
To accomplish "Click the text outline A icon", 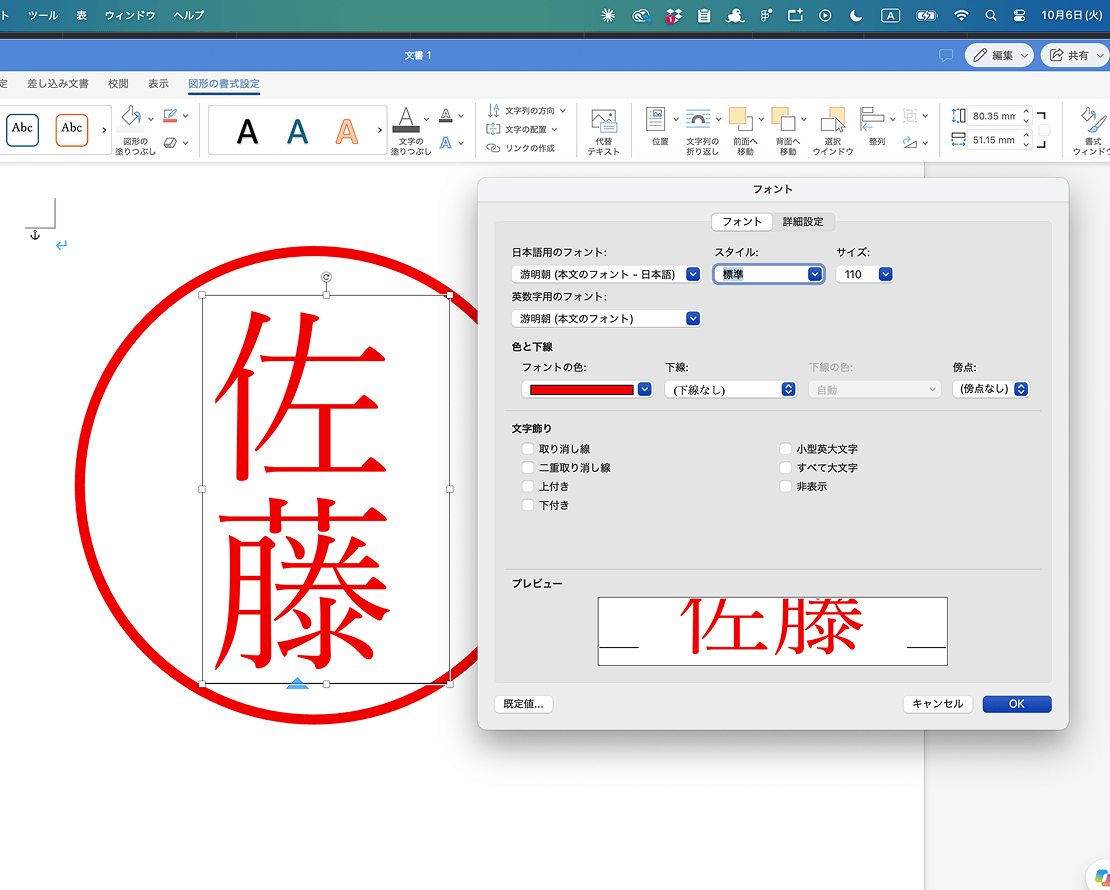I will tap(446, 115).
